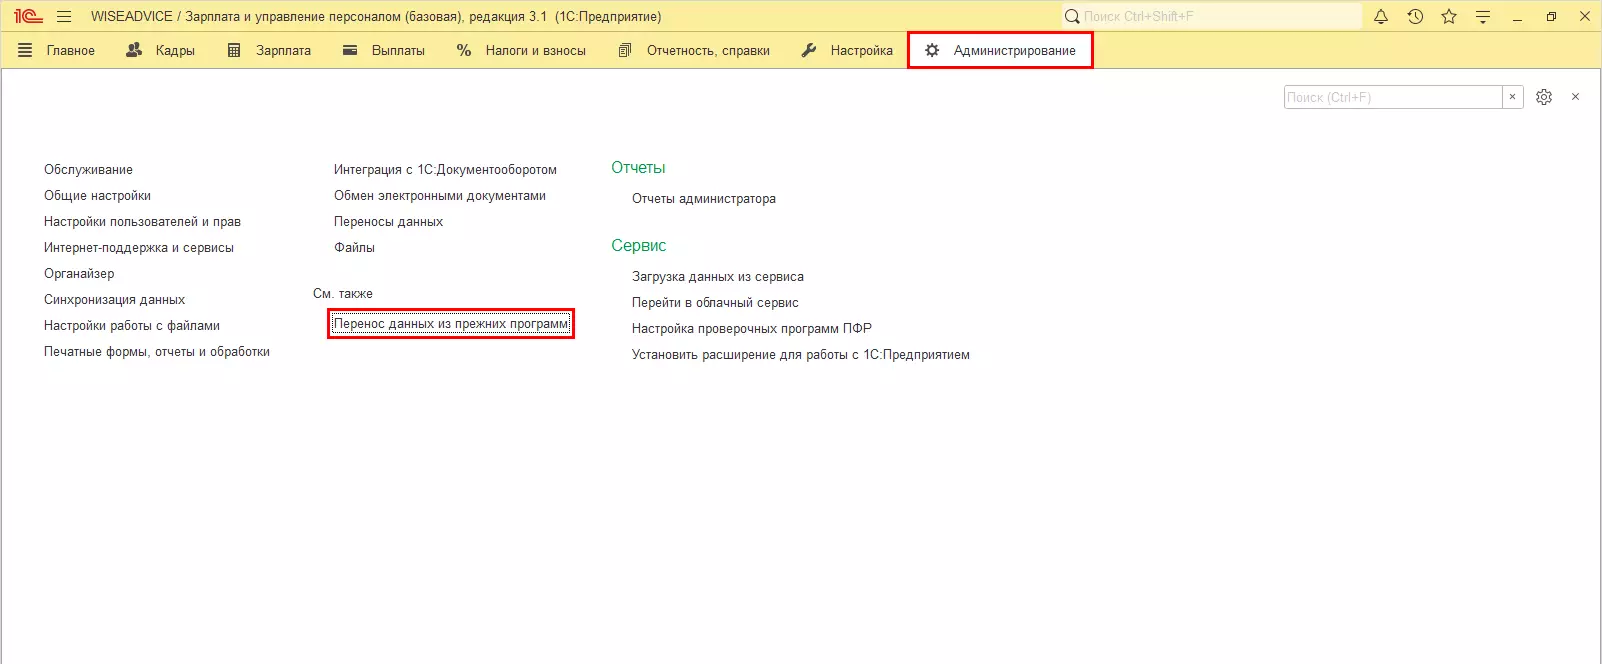Open Настройка проверочных программ ПФР

tap(752, 329)
